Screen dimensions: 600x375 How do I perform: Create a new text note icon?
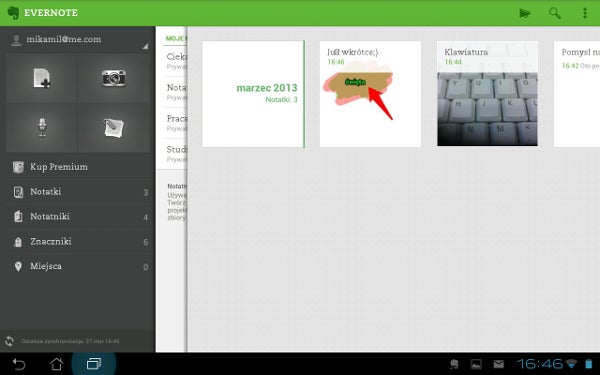tap(42, 78)
